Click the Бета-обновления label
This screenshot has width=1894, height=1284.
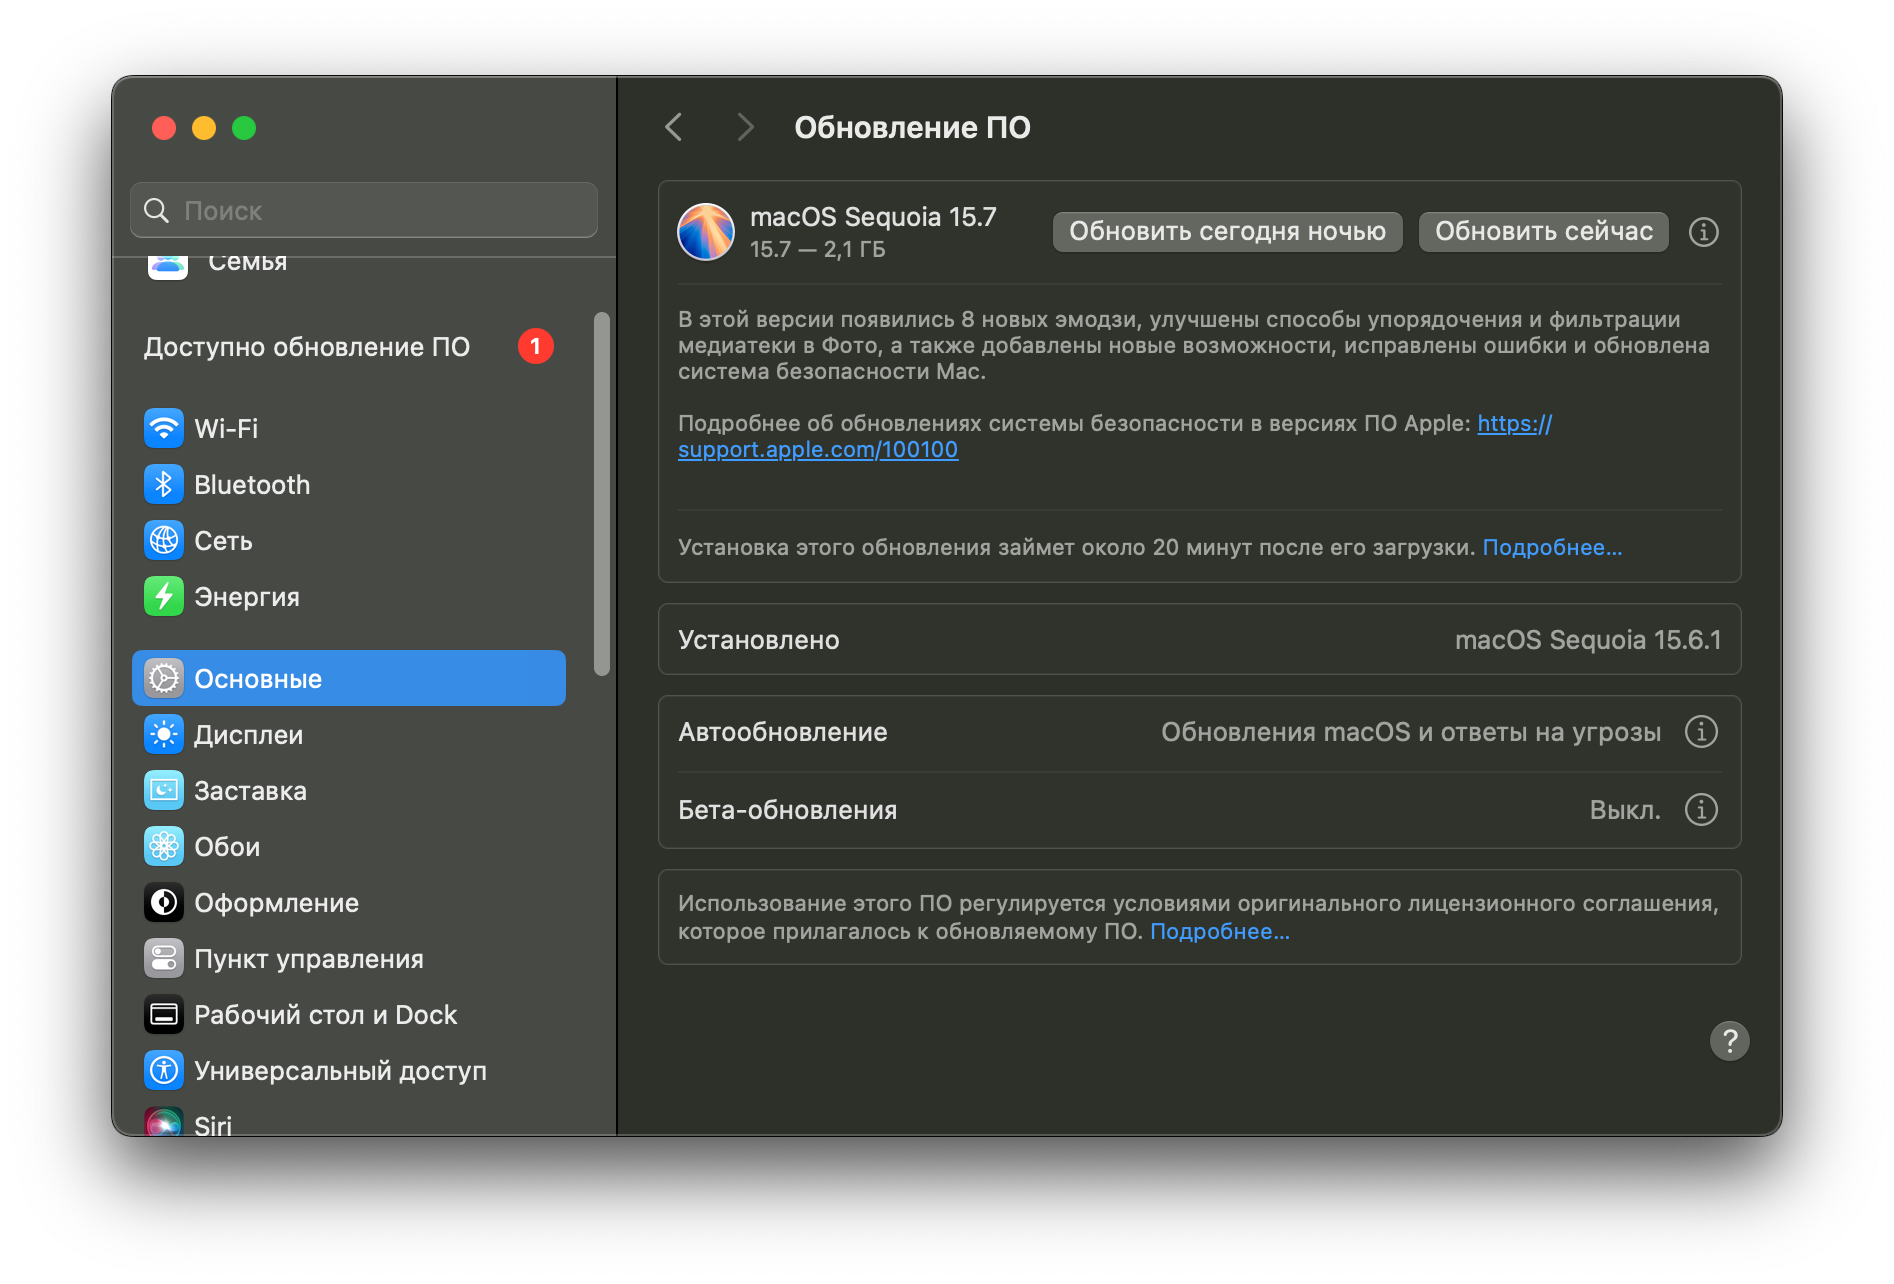788,810
